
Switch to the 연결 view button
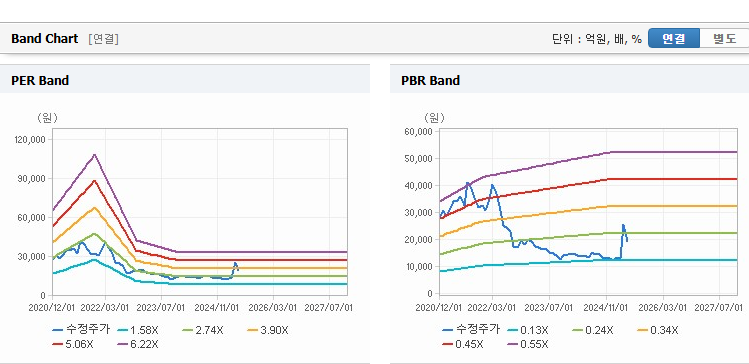pos(674,39)
